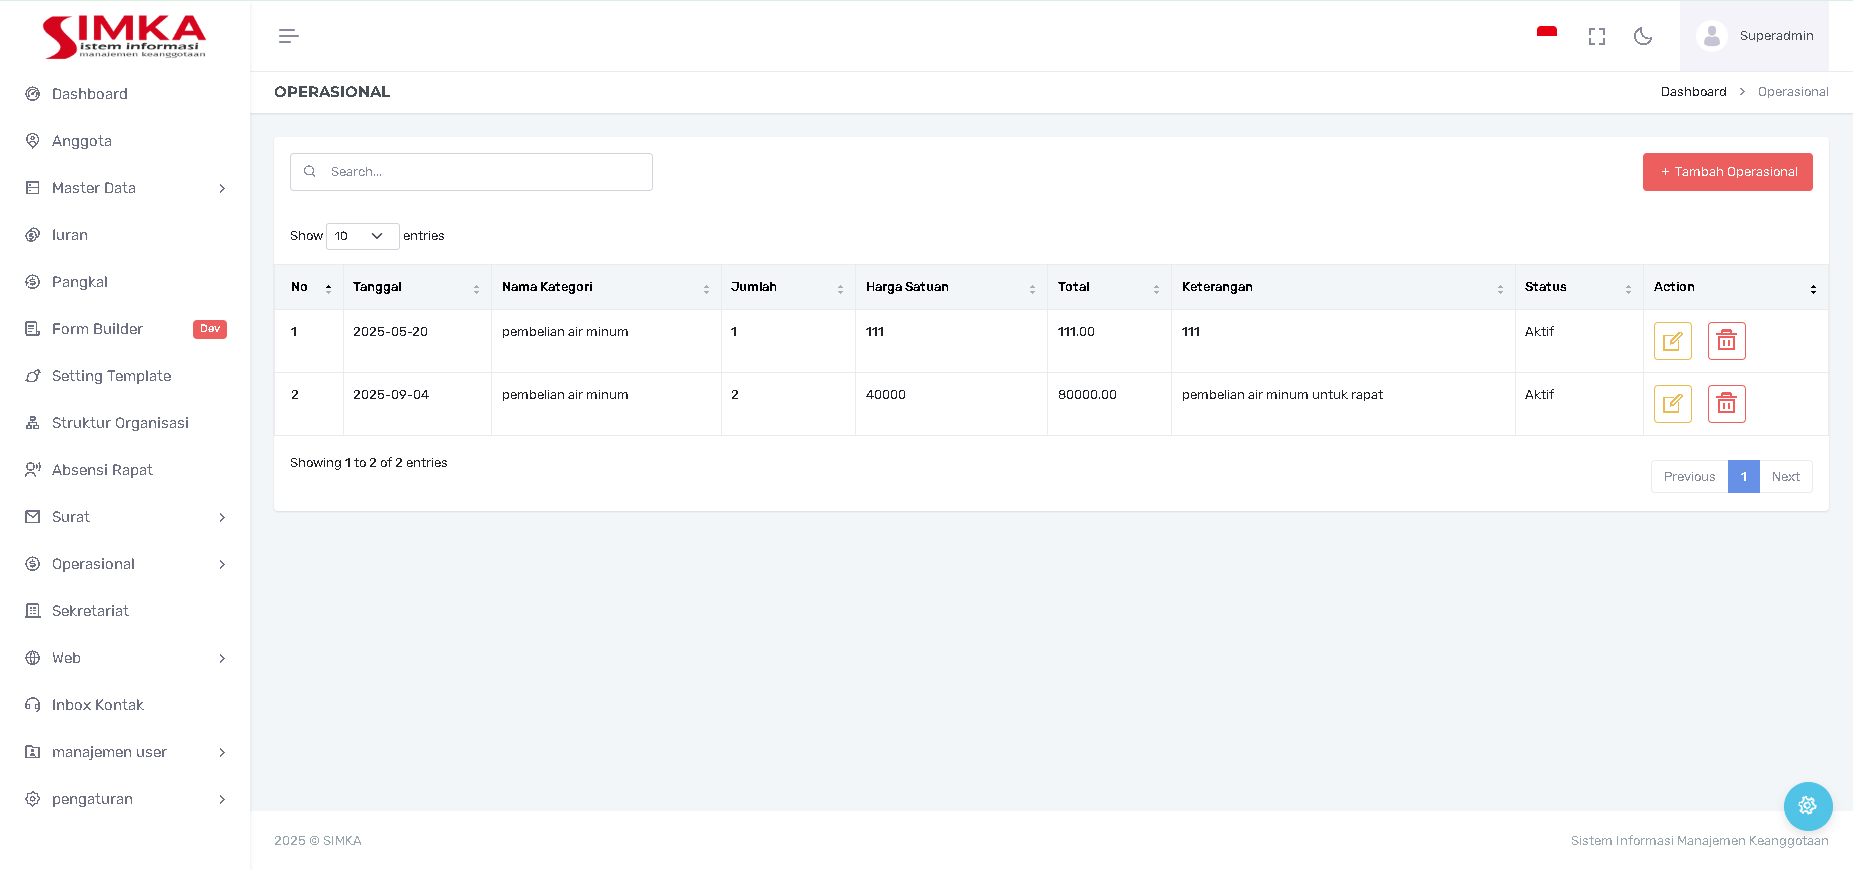The height and width of the screenshot is (870, 1853).
Task: Sort the table by Tanggal column
Action: 416,287
